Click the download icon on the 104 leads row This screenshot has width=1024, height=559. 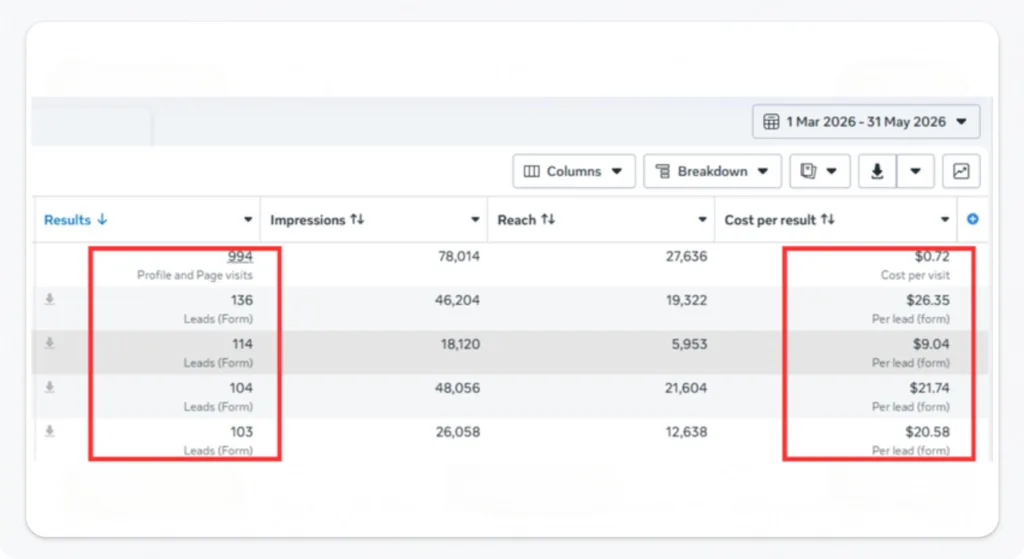click(50, 387)
